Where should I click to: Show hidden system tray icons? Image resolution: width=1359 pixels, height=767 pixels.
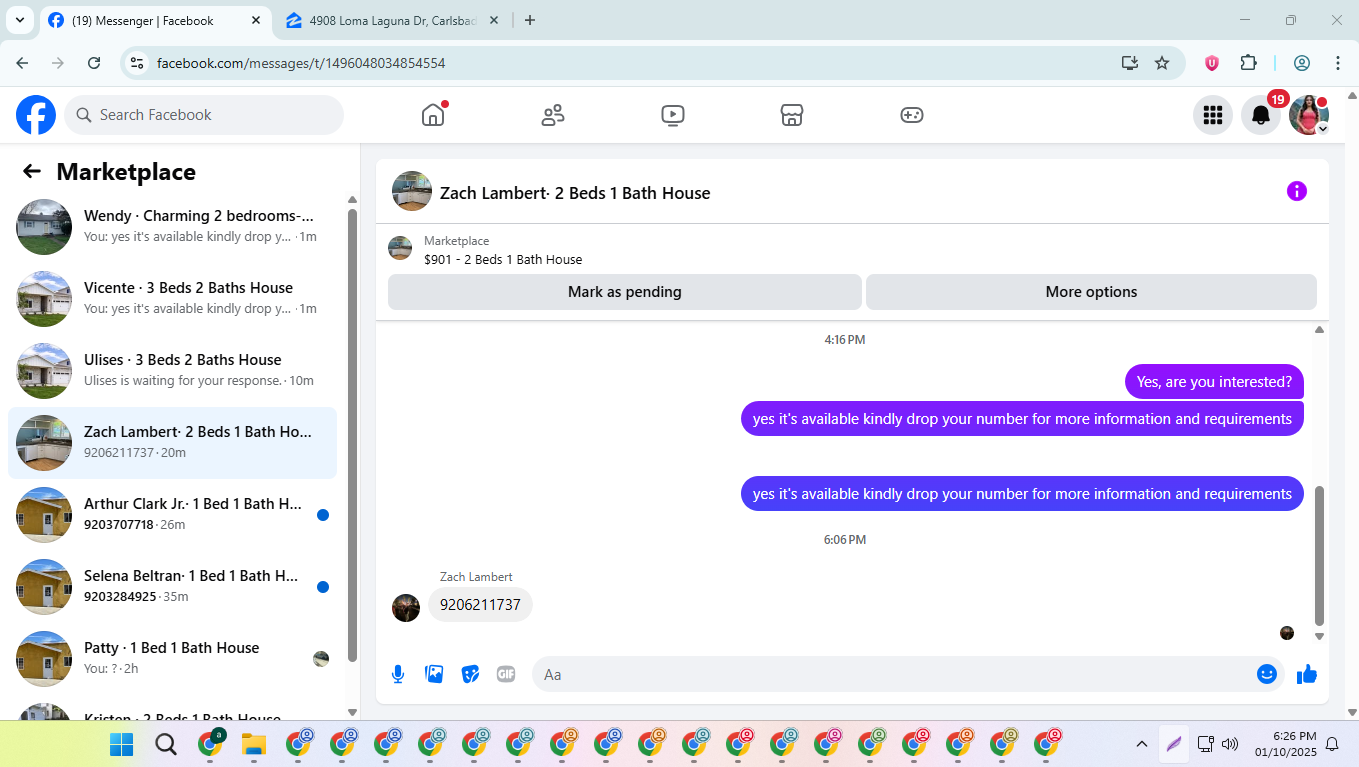coord(1141,744)
